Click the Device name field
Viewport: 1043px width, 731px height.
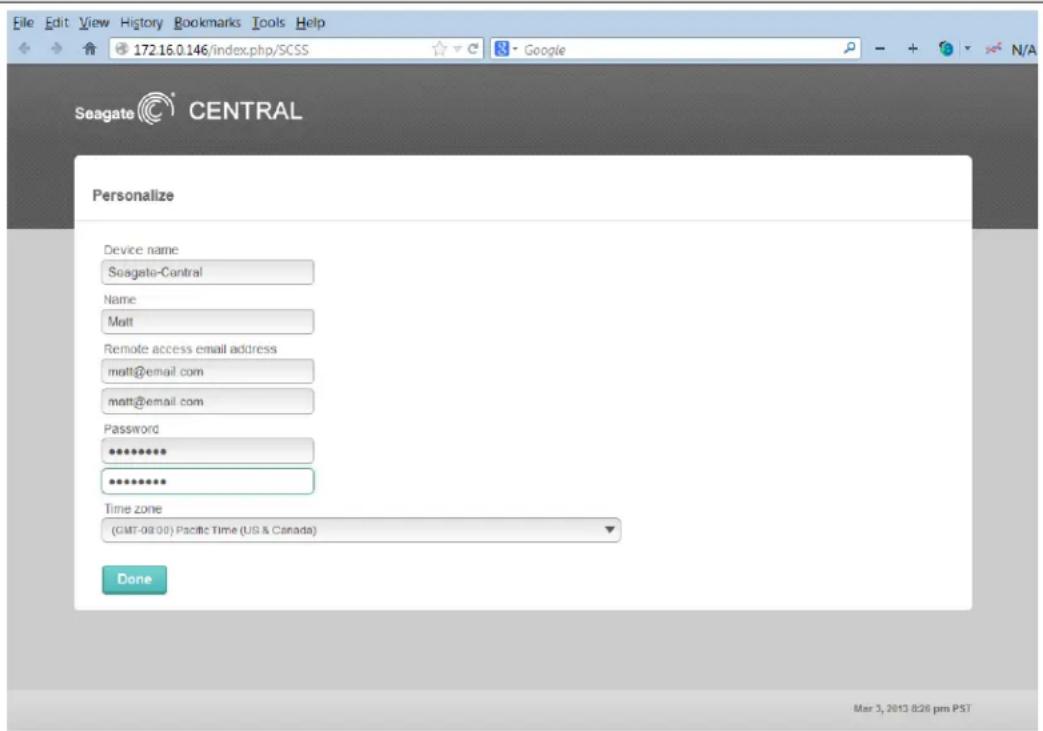pyautogui.click(x=208, y=272)
